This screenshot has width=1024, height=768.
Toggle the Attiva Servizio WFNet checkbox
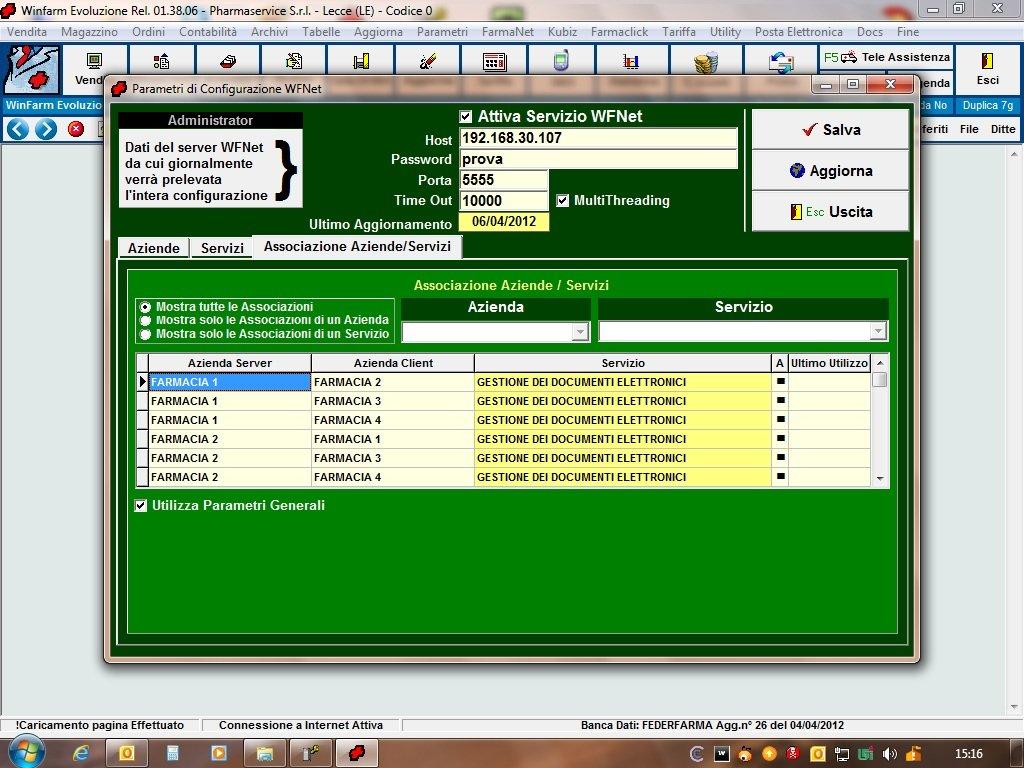[x=466, y=117]
